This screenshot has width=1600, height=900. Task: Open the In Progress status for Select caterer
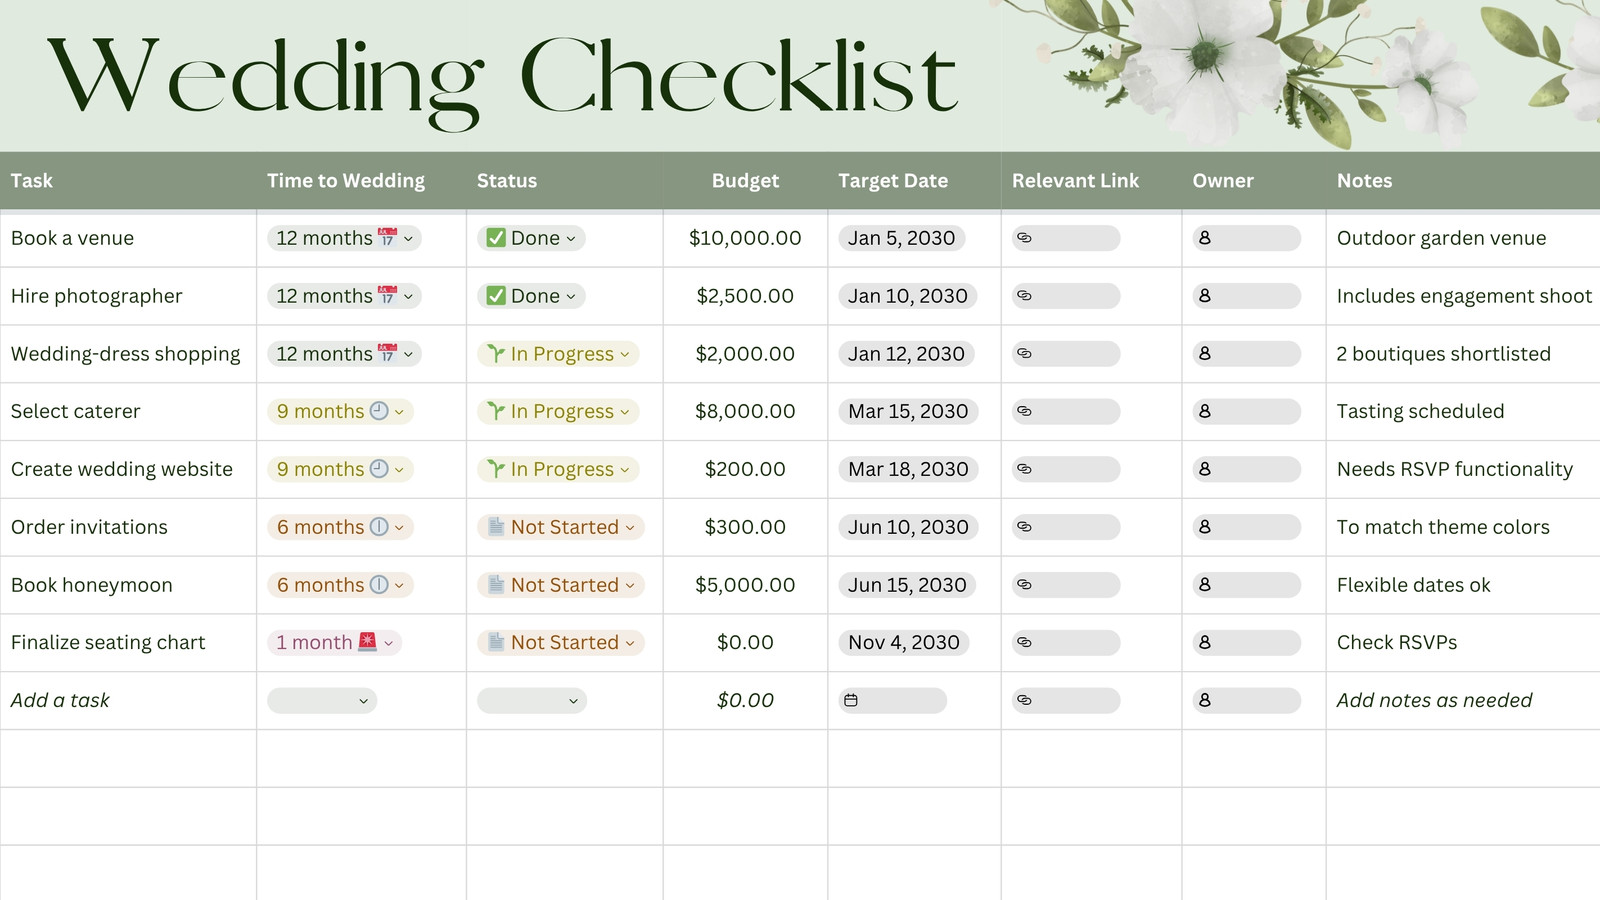coord(558,411)
